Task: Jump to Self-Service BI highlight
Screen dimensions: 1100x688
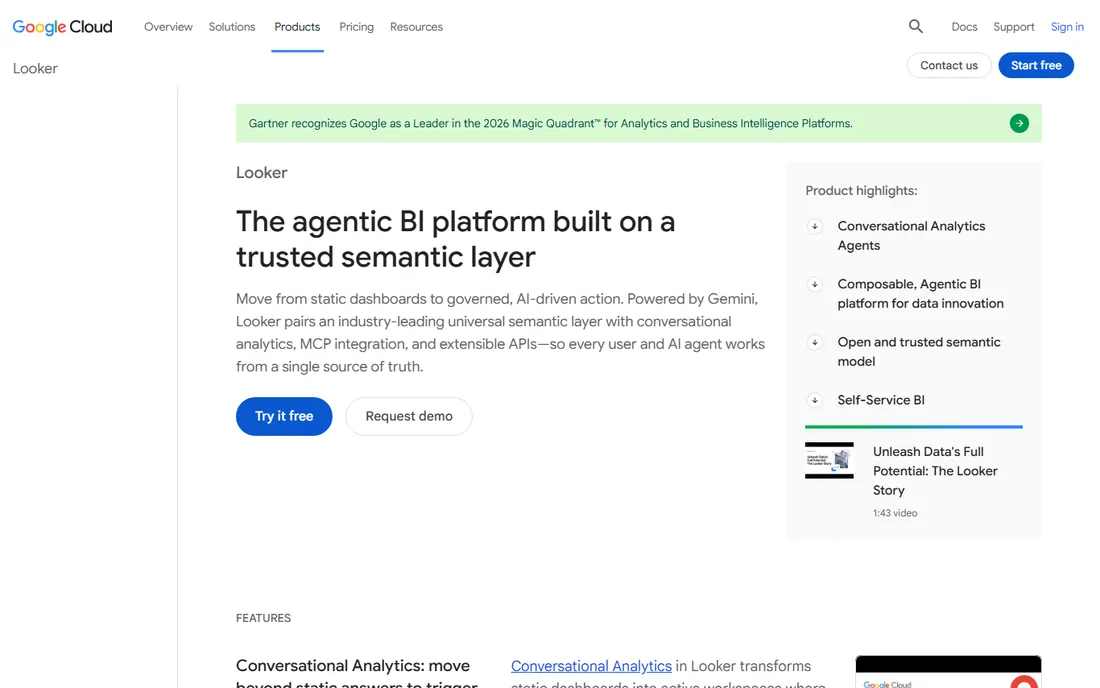Action: pyautogui.click(x=880, y=400)
